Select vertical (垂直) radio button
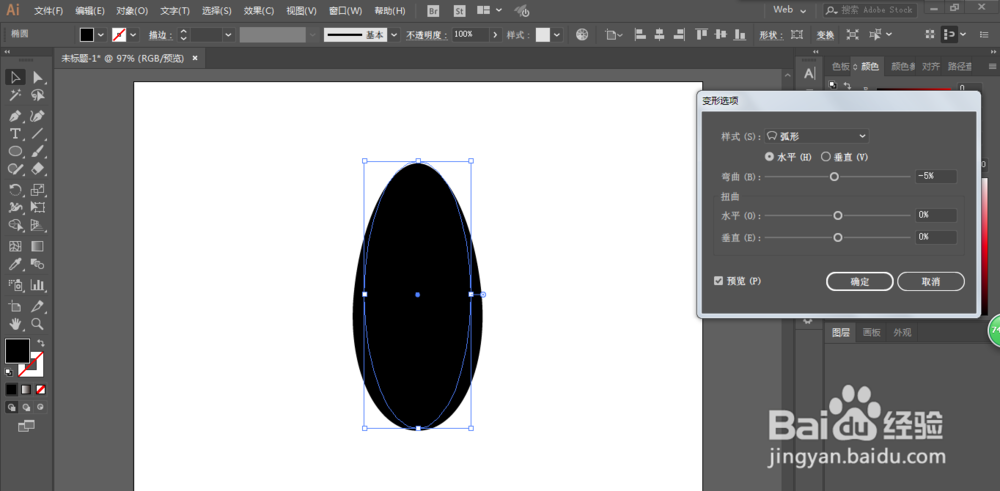1000x491 pixels. [x=826, y=157]
